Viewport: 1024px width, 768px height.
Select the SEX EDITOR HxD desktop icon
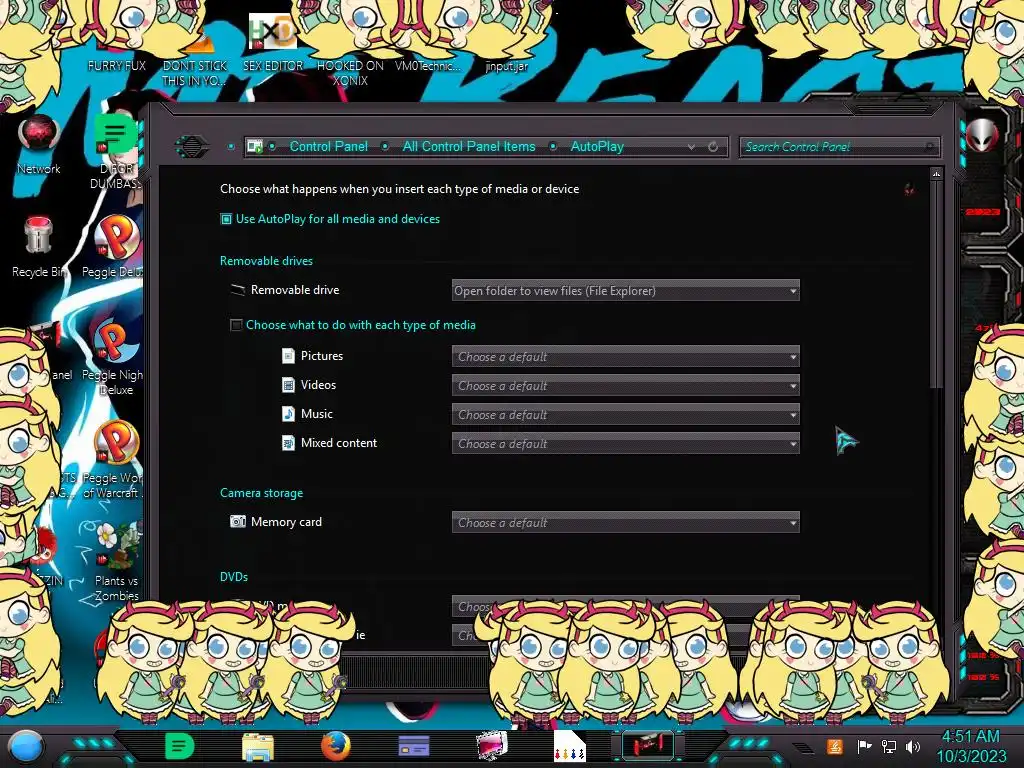pyautogui.click(x=272, y=44)
